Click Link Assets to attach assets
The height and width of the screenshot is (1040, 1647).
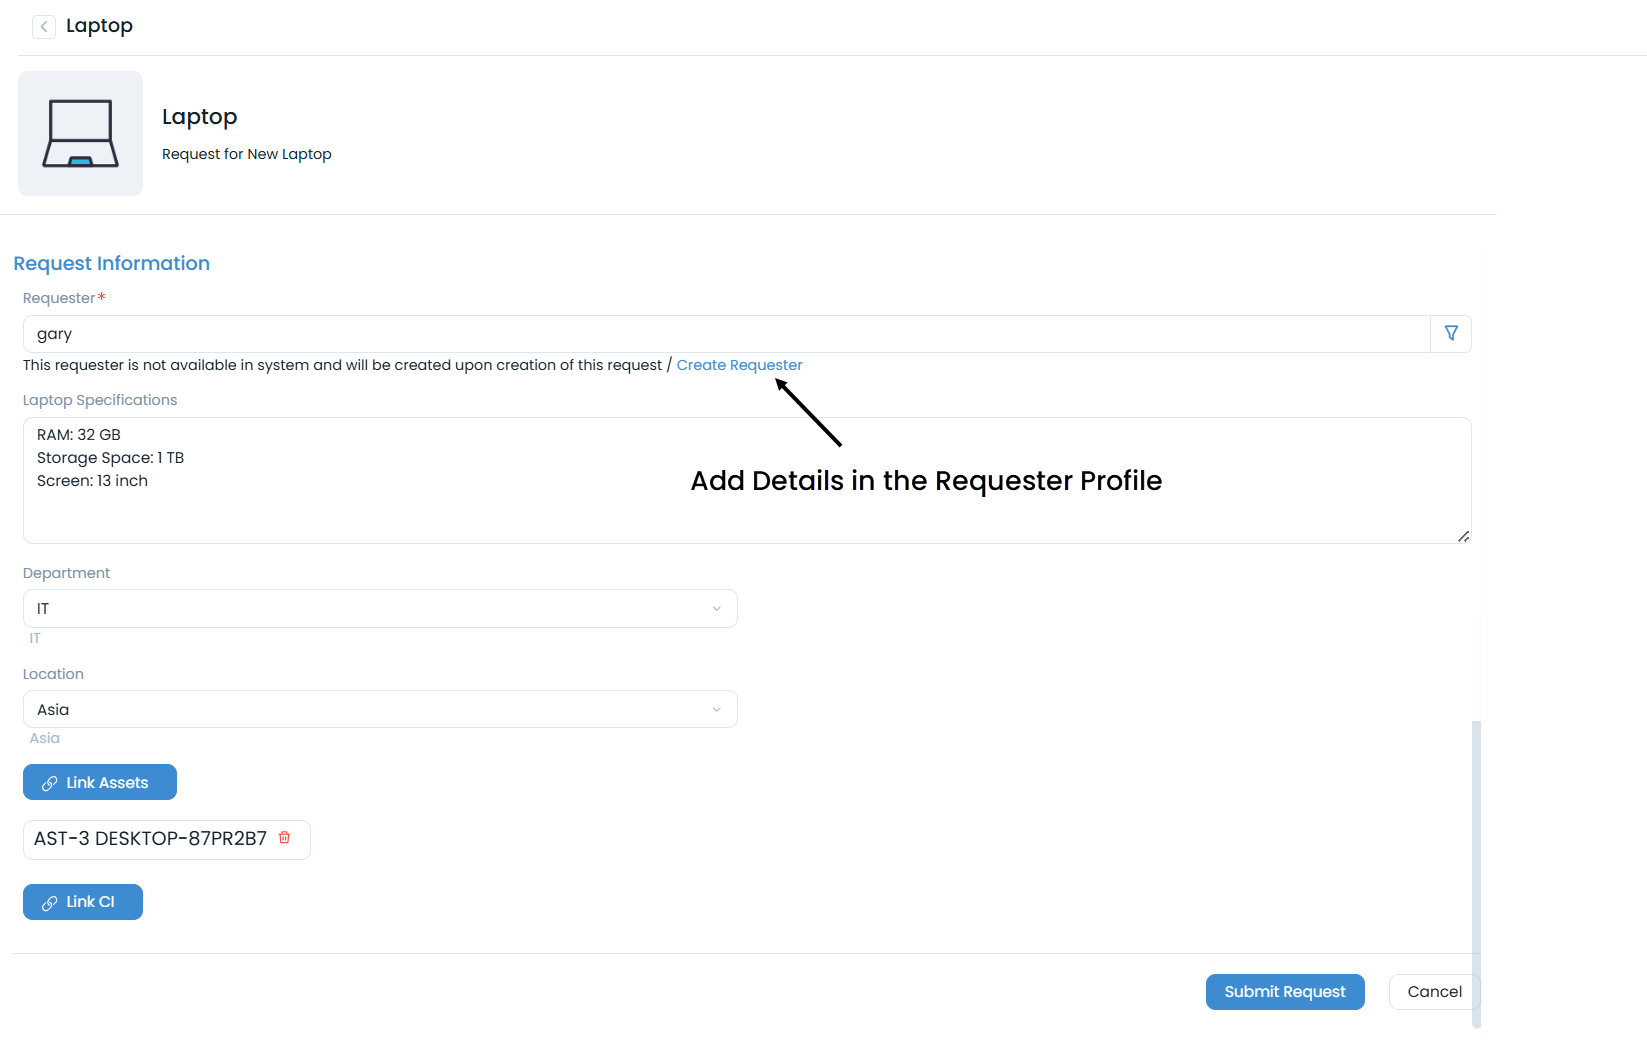pyautogui.click(x=99, y=782)
